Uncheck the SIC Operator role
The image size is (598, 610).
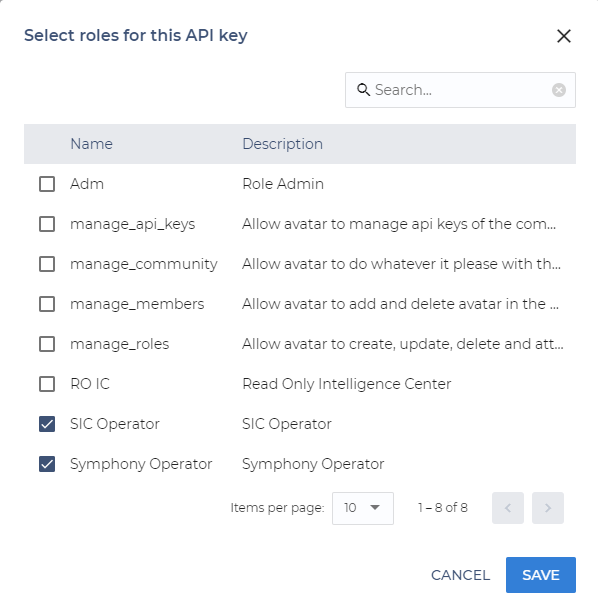pos(47,424)
